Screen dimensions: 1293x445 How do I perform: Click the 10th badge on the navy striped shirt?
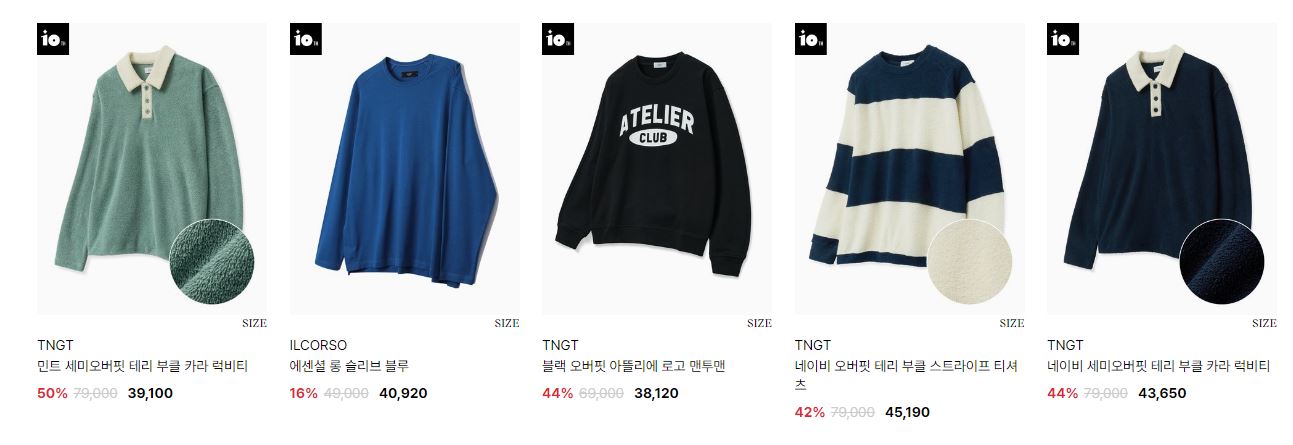point(811,39)
